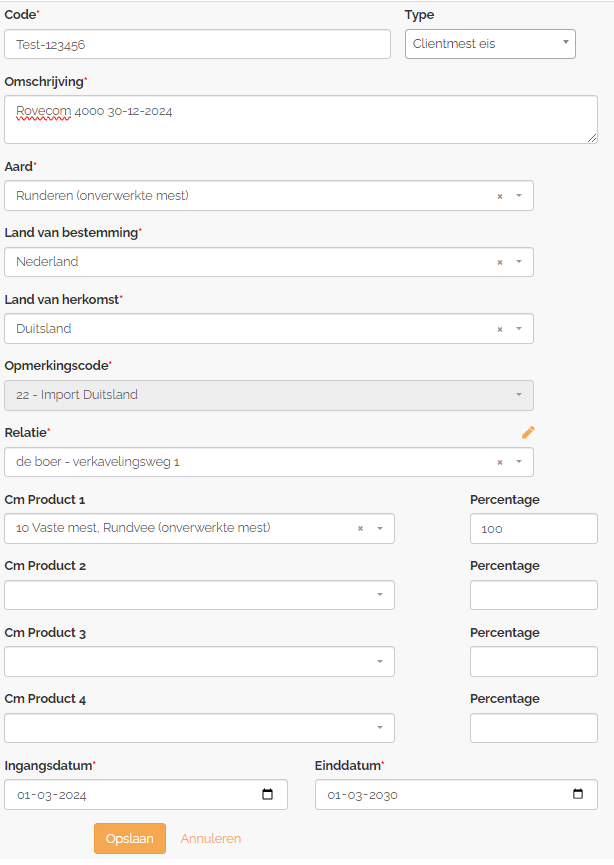The image size is (614, 865).
Task: Save the form with the Opslaan button
Action: (x=130, y=839)
